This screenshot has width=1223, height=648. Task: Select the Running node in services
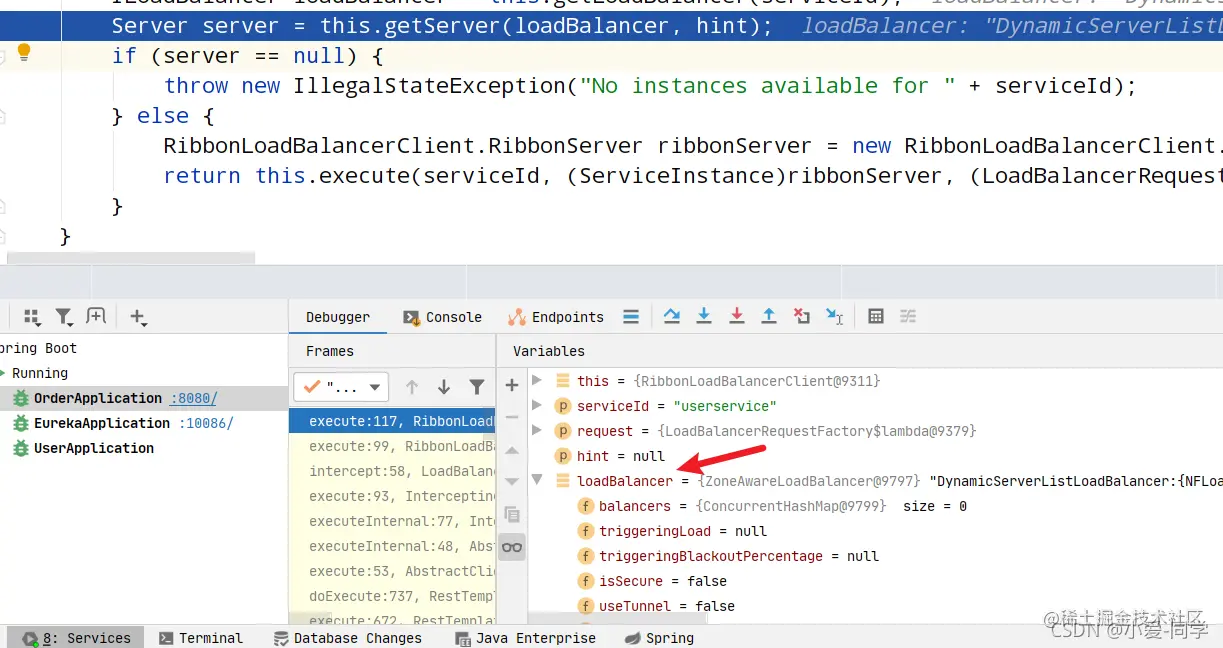tap(40, 373)
